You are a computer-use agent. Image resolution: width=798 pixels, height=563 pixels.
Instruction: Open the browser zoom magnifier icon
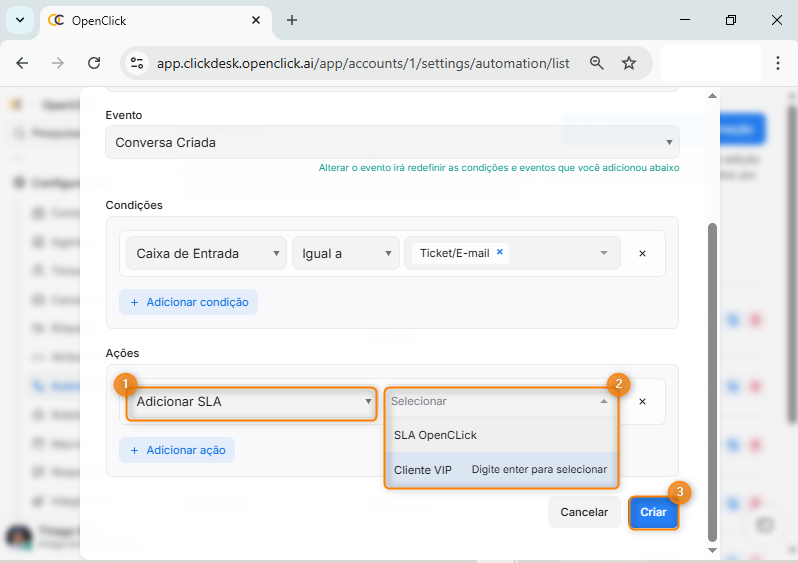(x=597, y=63)
